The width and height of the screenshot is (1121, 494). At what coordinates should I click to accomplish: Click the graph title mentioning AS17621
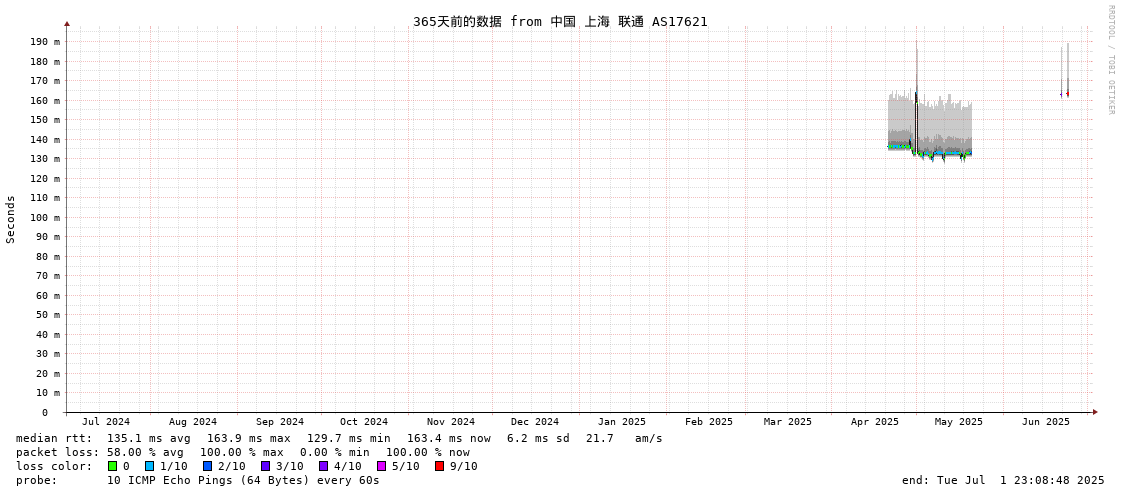click(x=560, y=21)
